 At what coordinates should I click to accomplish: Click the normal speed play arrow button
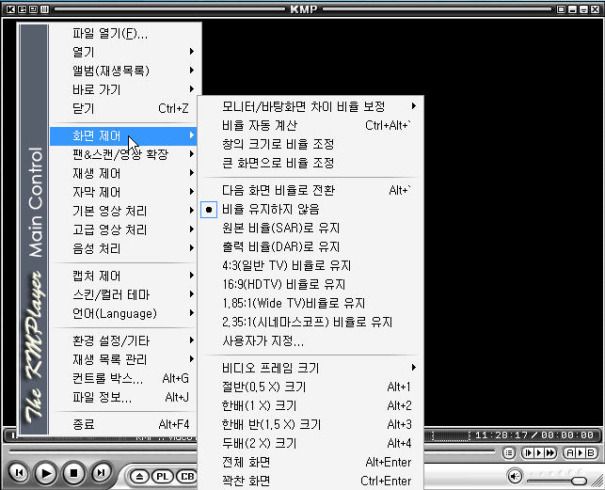point(539,453)
